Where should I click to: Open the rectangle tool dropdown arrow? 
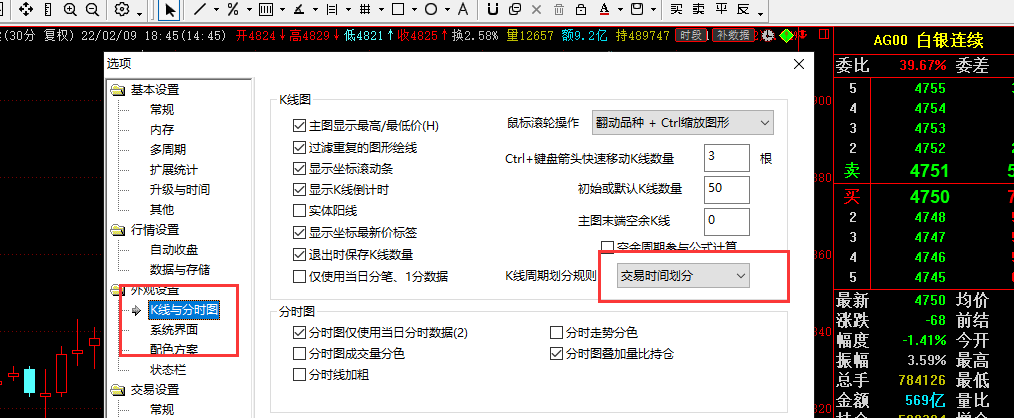[x=413, y=10]
